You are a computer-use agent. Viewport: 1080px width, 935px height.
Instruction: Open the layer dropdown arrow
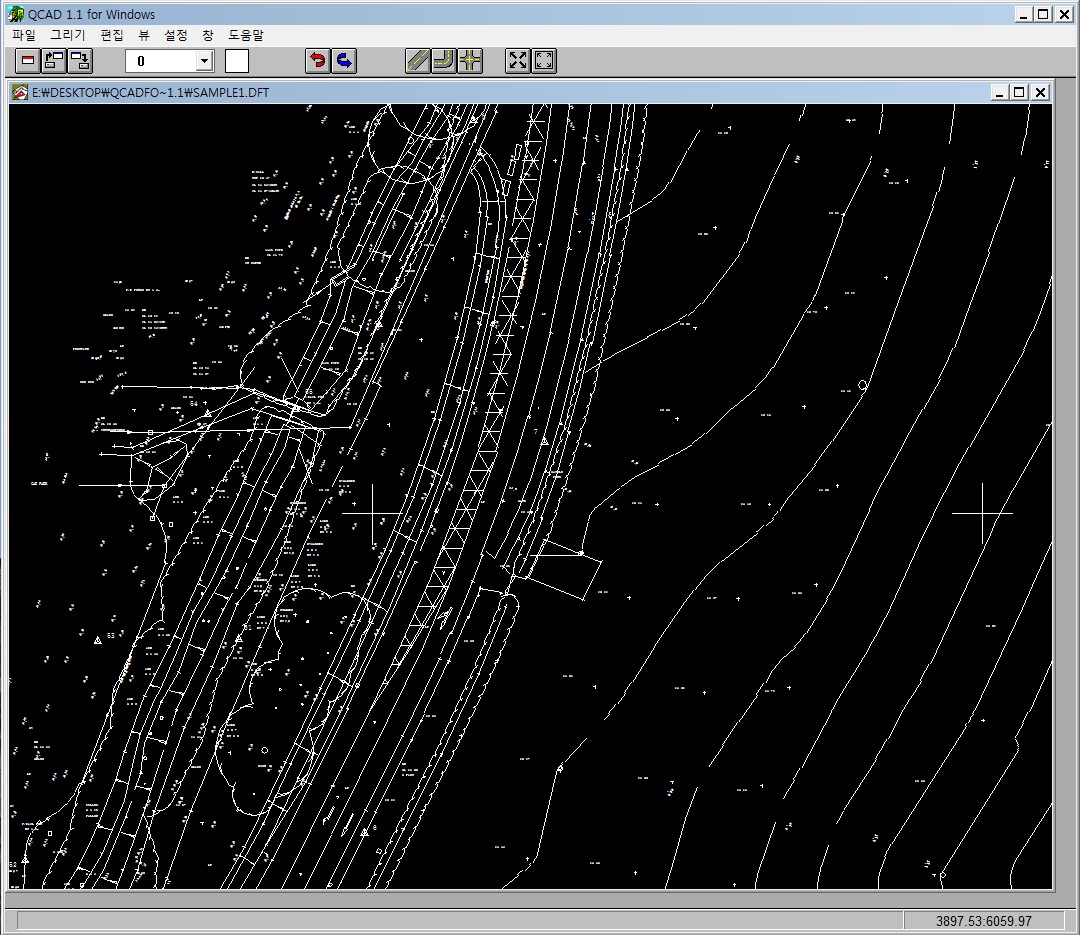tap(204, 61)
